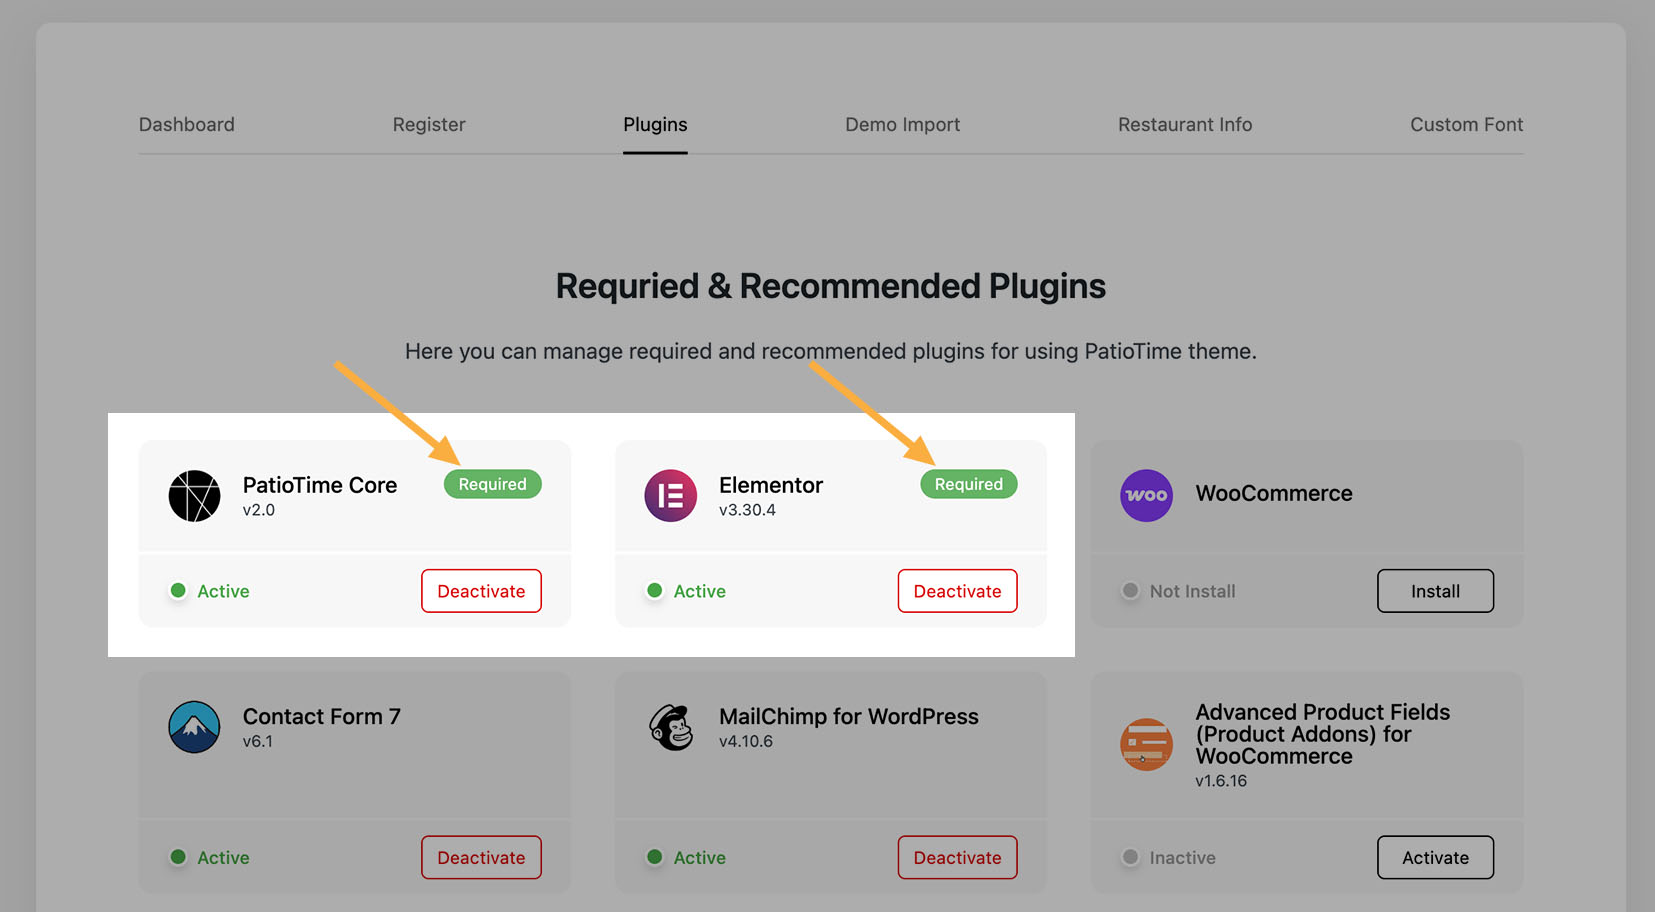Click the Elementor plugin logo icon

(x=670, y=496)
